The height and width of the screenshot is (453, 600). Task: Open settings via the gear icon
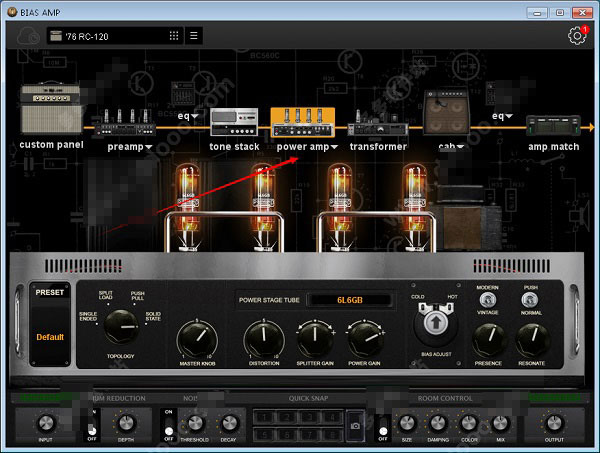577,36
